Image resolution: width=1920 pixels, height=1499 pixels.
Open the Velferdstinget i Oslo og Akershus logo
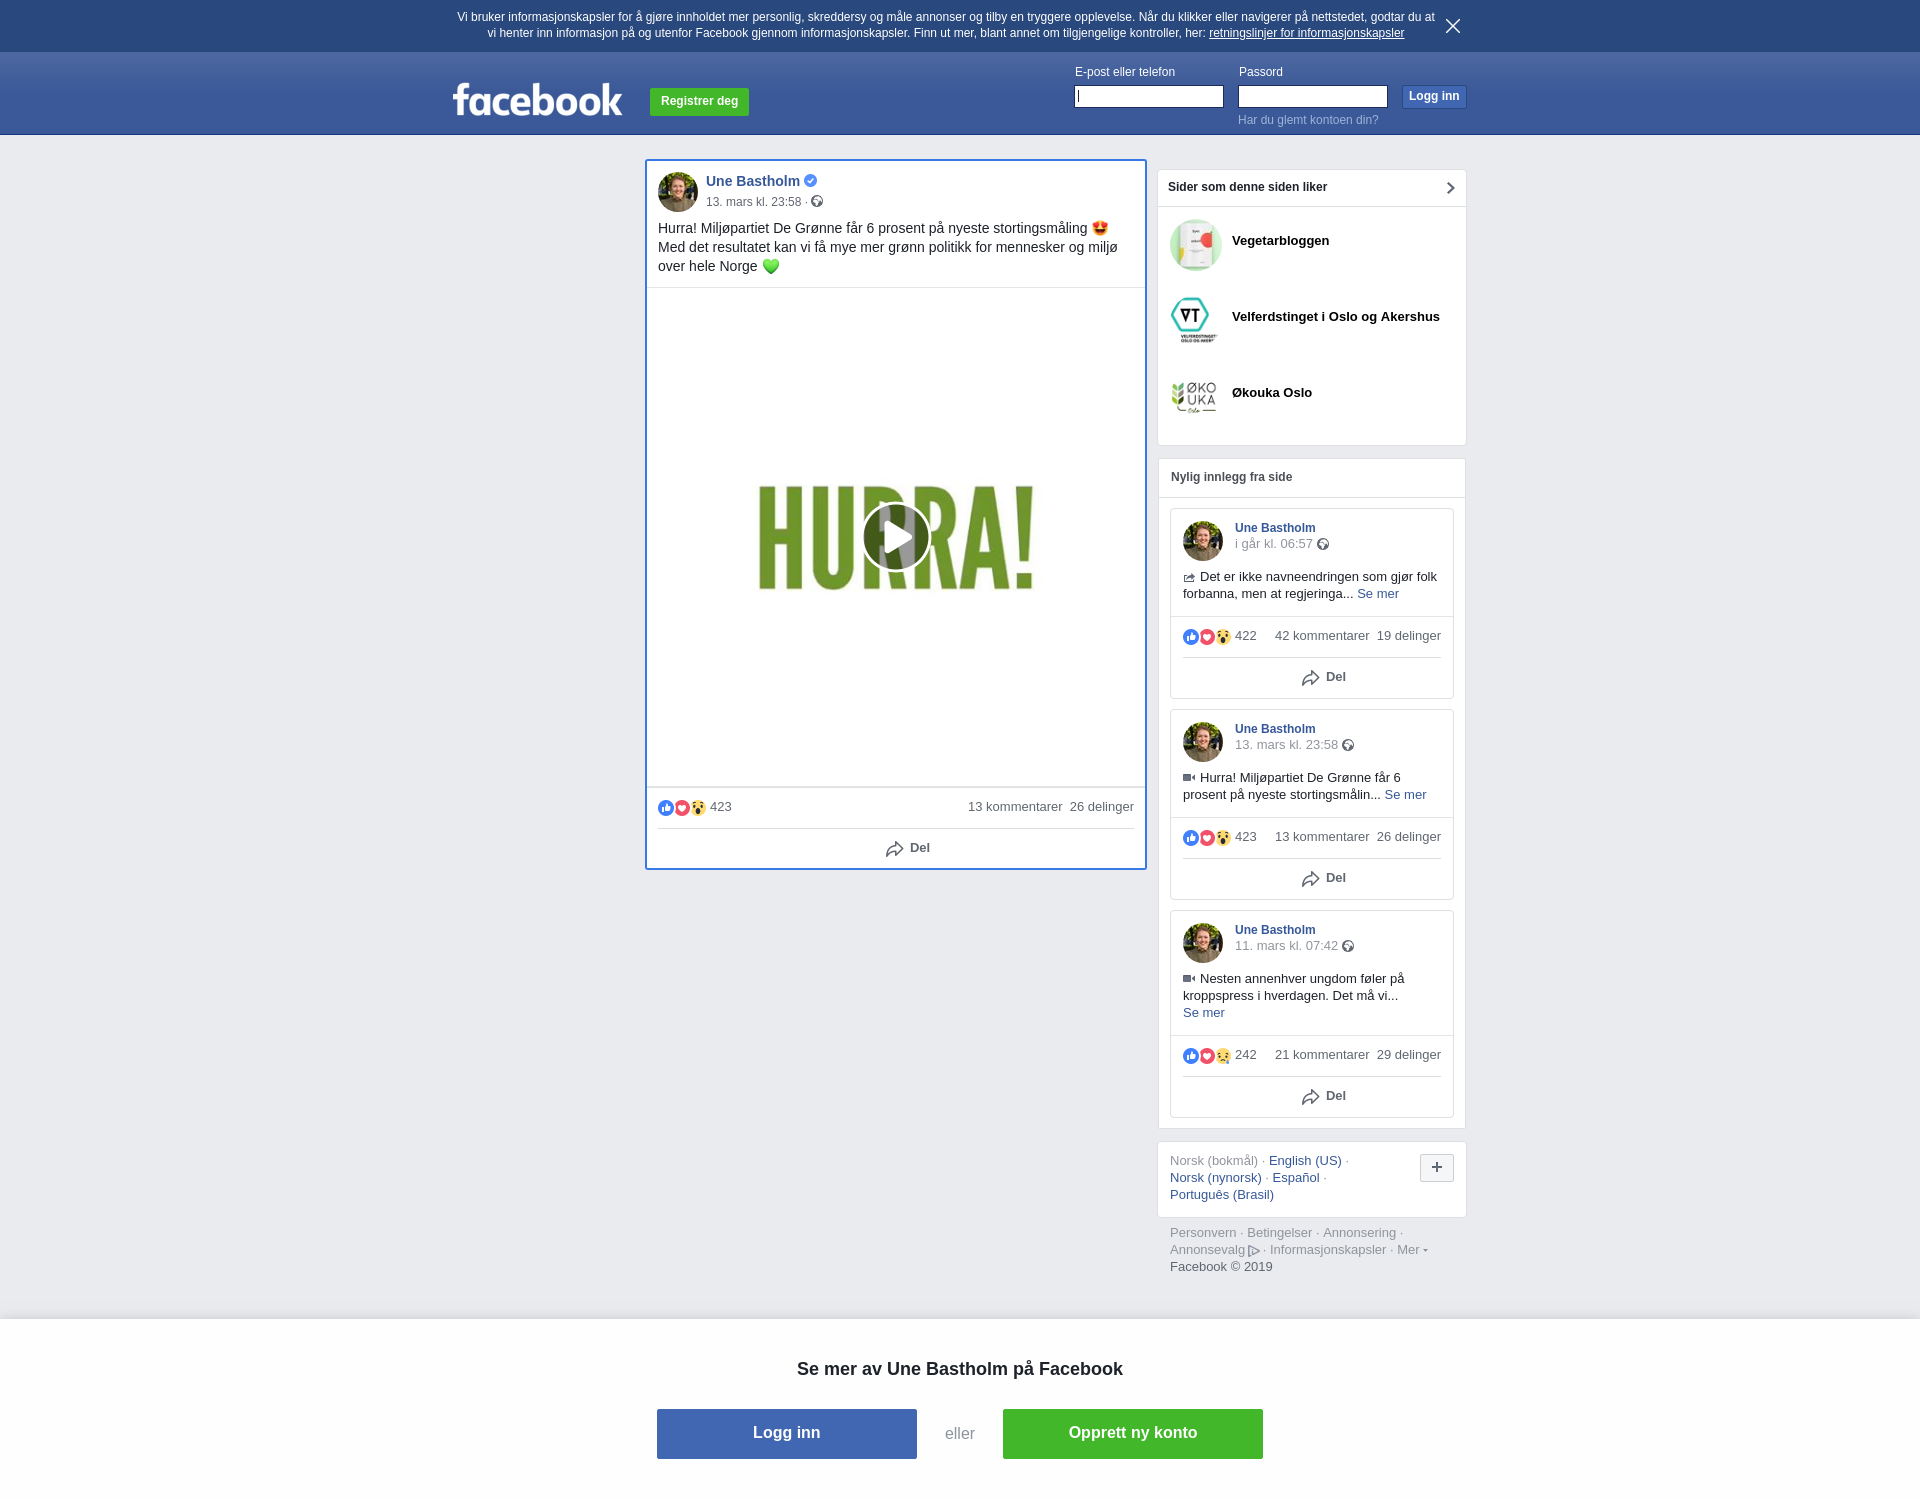pos(1196,321)
